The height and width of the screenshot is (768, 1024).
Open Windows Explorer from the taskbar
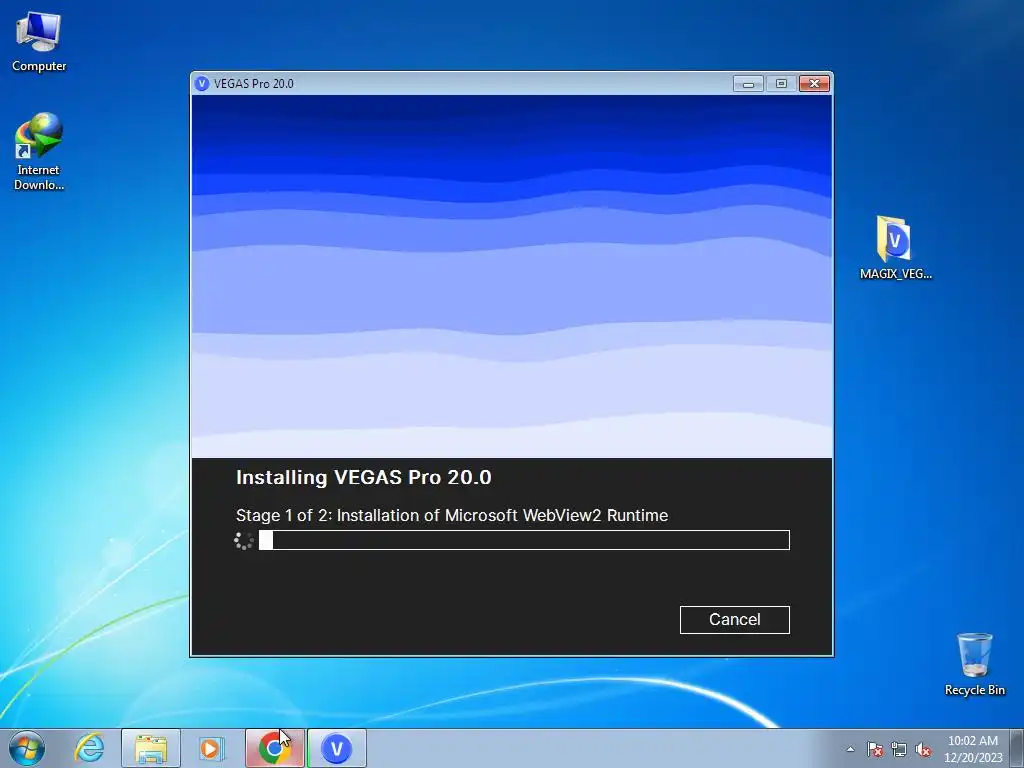pos(151,748)
